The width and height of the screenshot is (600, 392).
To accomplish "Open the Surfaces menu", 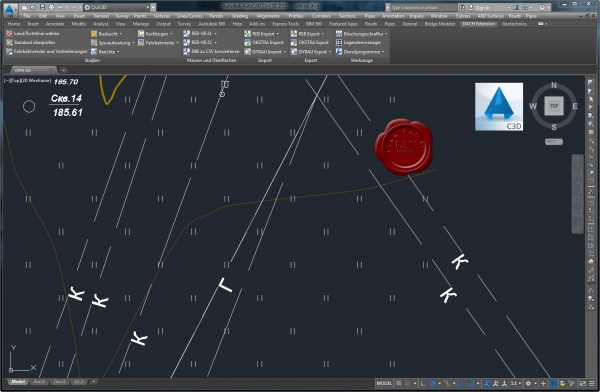I will 161,16.
